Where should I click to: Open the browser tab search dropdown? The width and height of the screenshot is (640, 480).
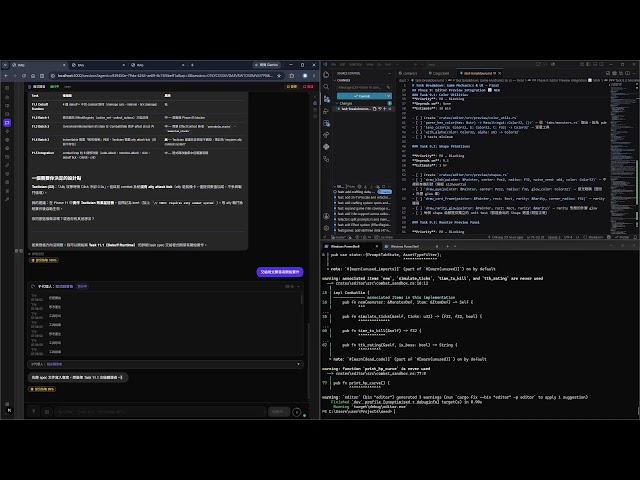click(5, 65)
